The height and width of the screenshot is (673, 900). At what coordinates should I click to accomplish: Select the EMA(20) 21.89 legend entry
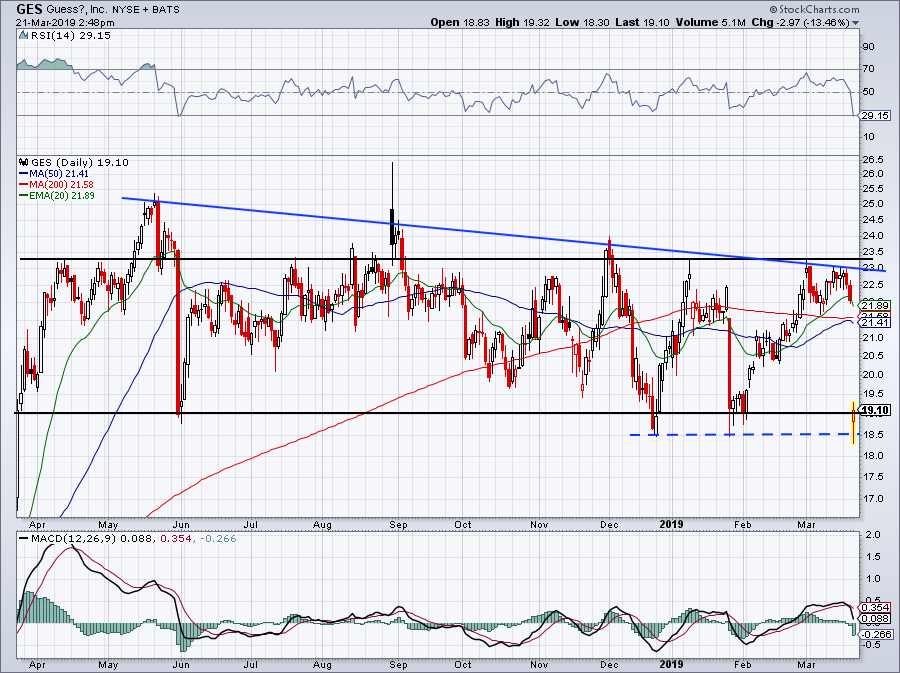click(62, 196)
